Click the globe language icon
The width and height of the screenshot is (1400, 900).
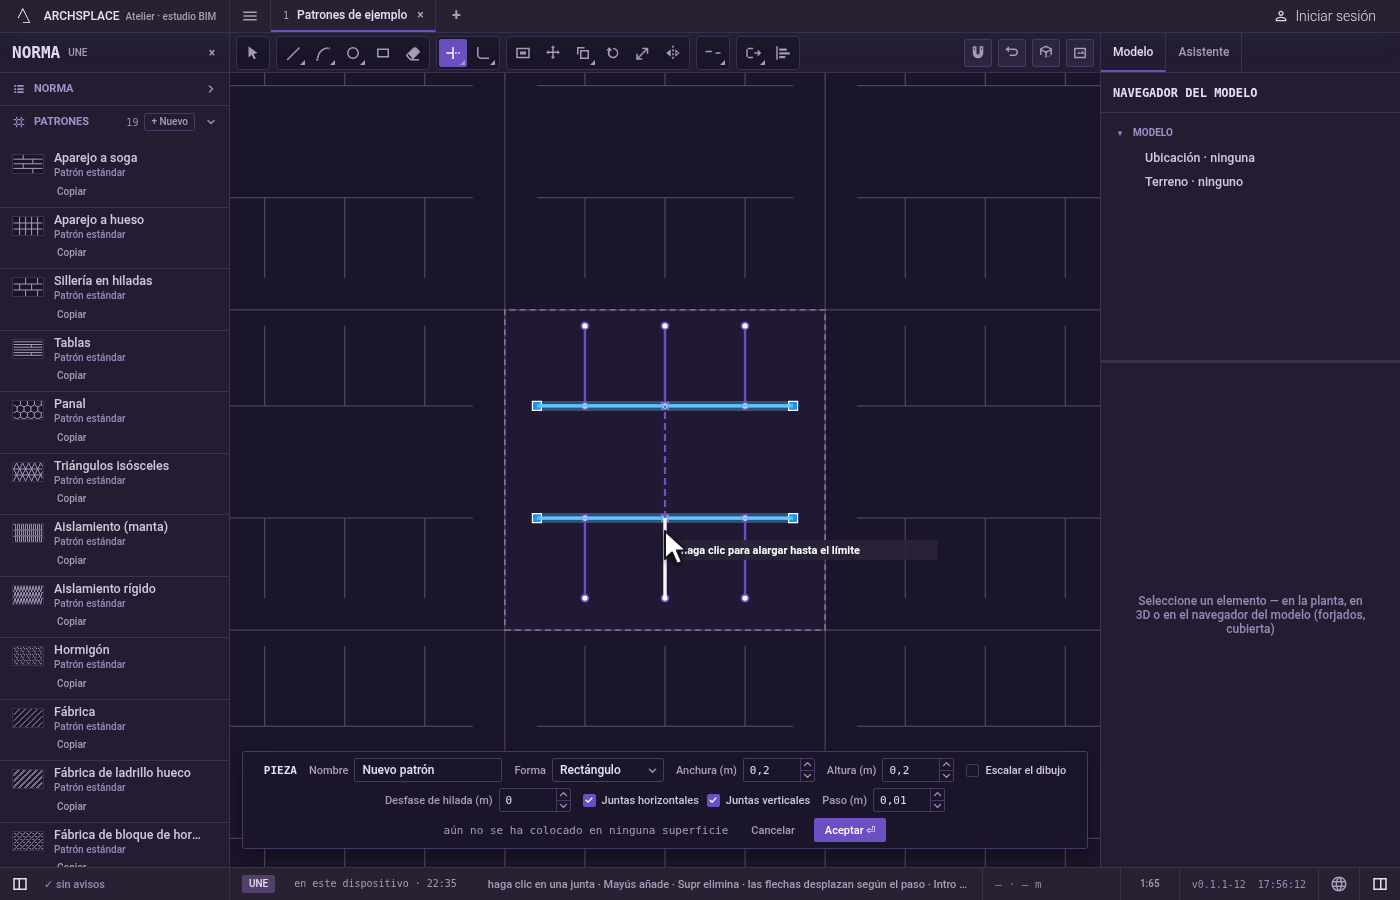[1339, 884]
